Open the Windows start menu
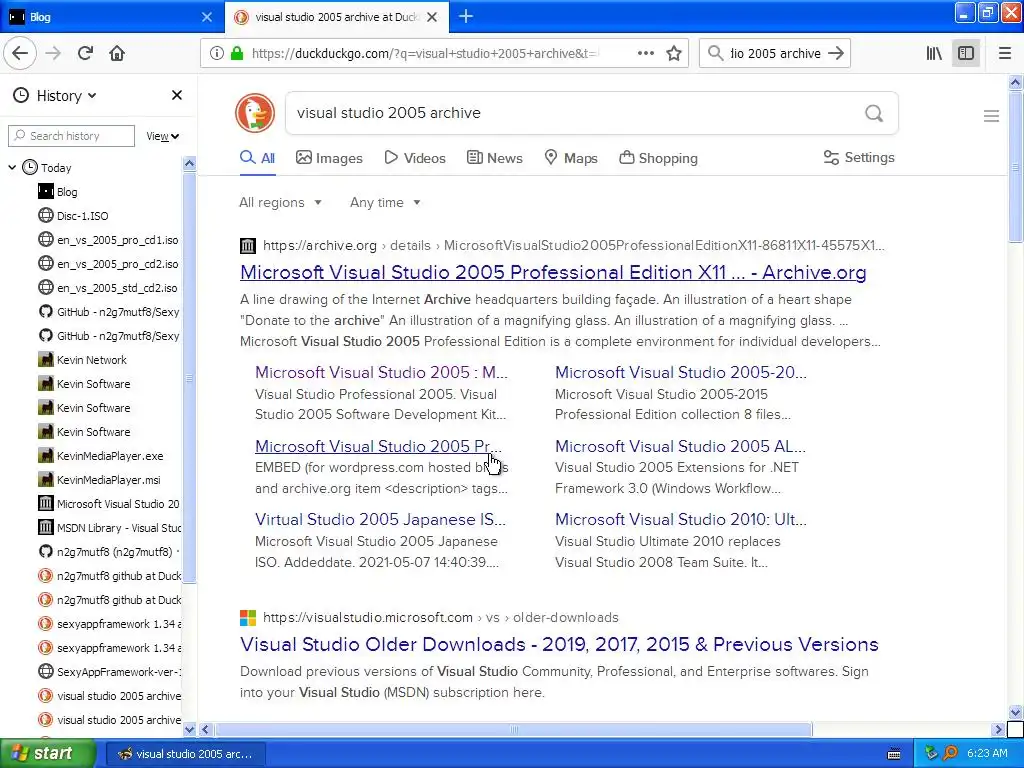Image resolution: width=1024 pixels, height=768 pixels. [47, 754]
